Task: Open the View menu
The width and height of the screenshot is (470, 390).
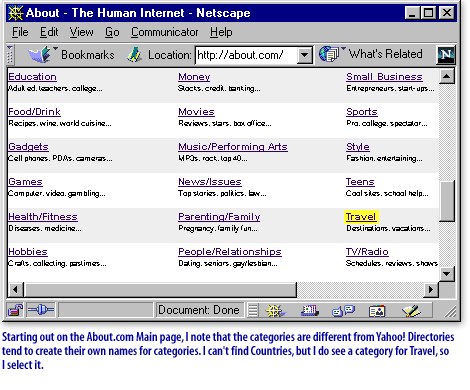Action: point(82,32)
